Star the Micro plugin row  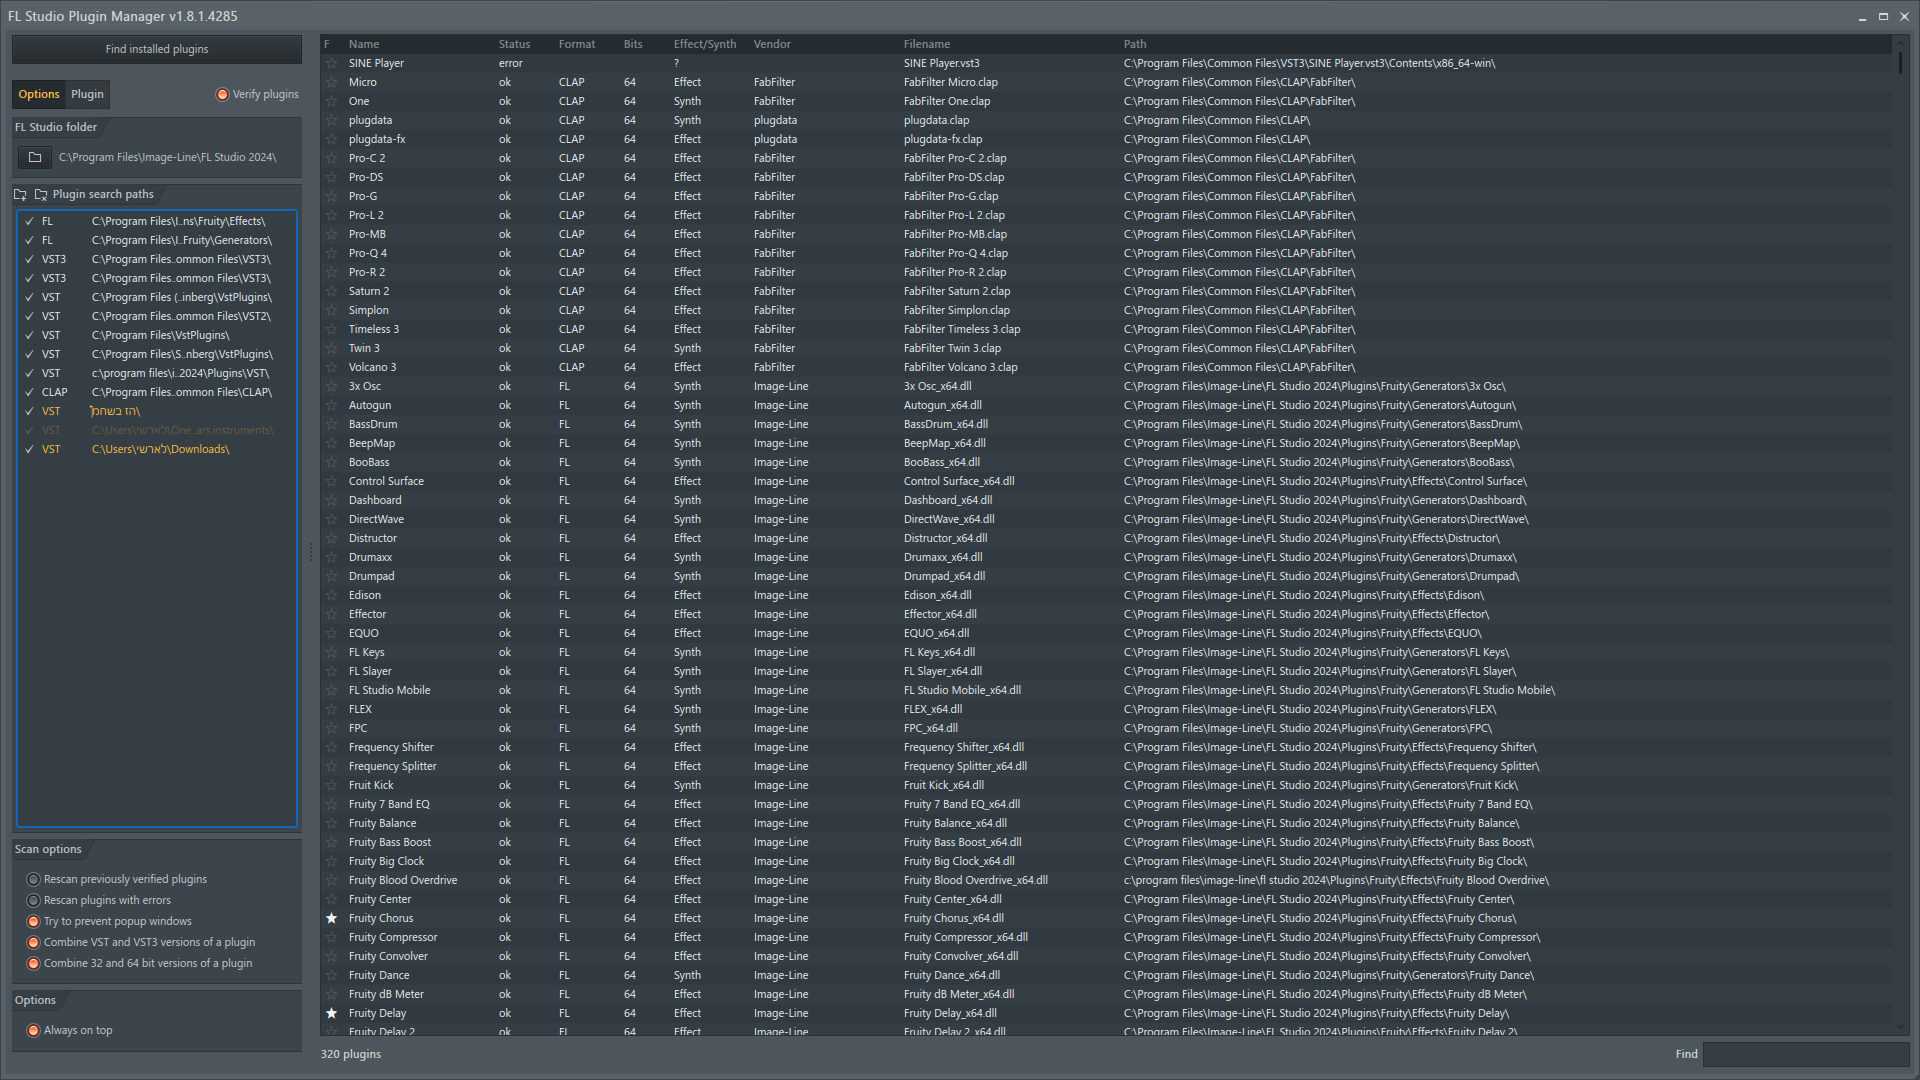[x=332, y=82]
